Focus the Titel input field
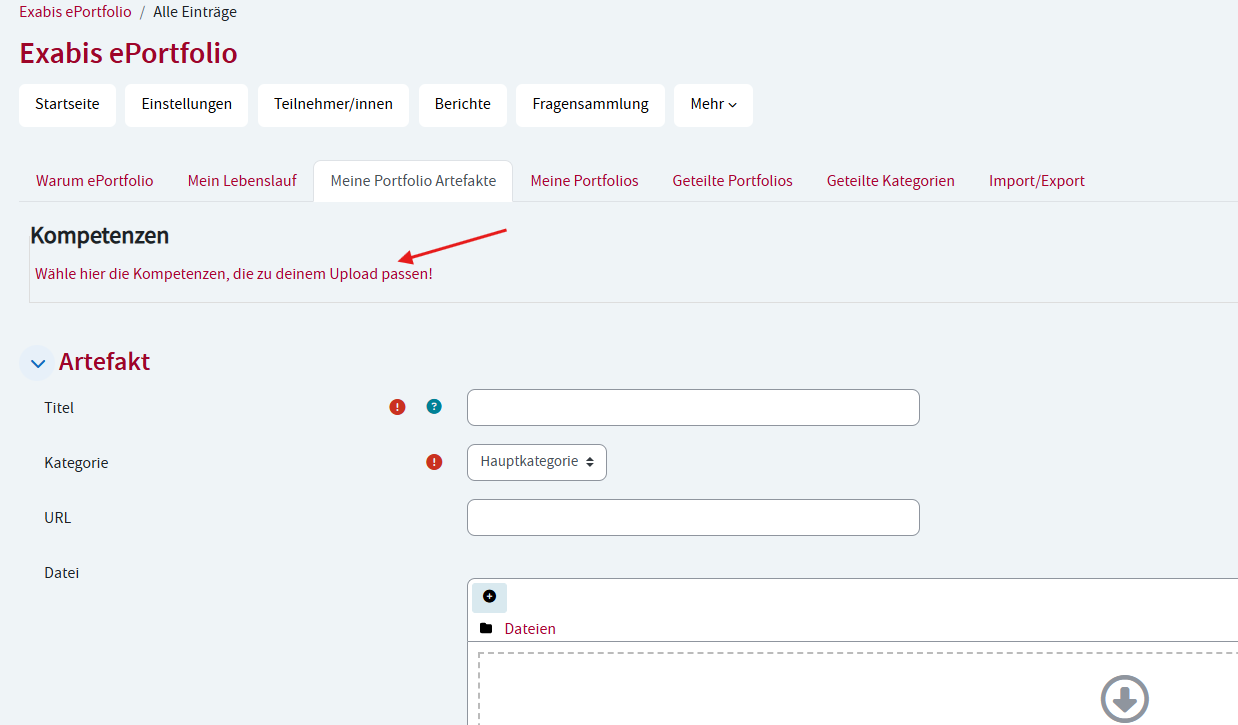The width and height of the screenshot is (1238, 725). [693, 407]
